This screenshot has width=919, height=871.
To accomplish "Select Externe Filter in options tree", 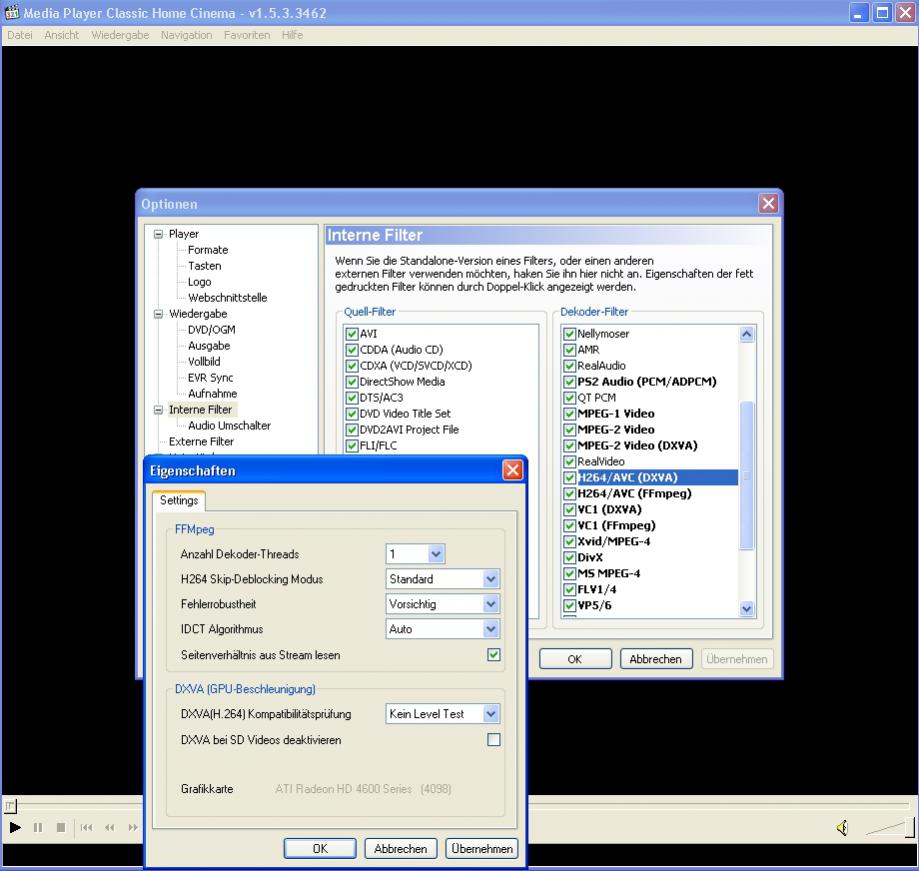I will tap(201, 441).
